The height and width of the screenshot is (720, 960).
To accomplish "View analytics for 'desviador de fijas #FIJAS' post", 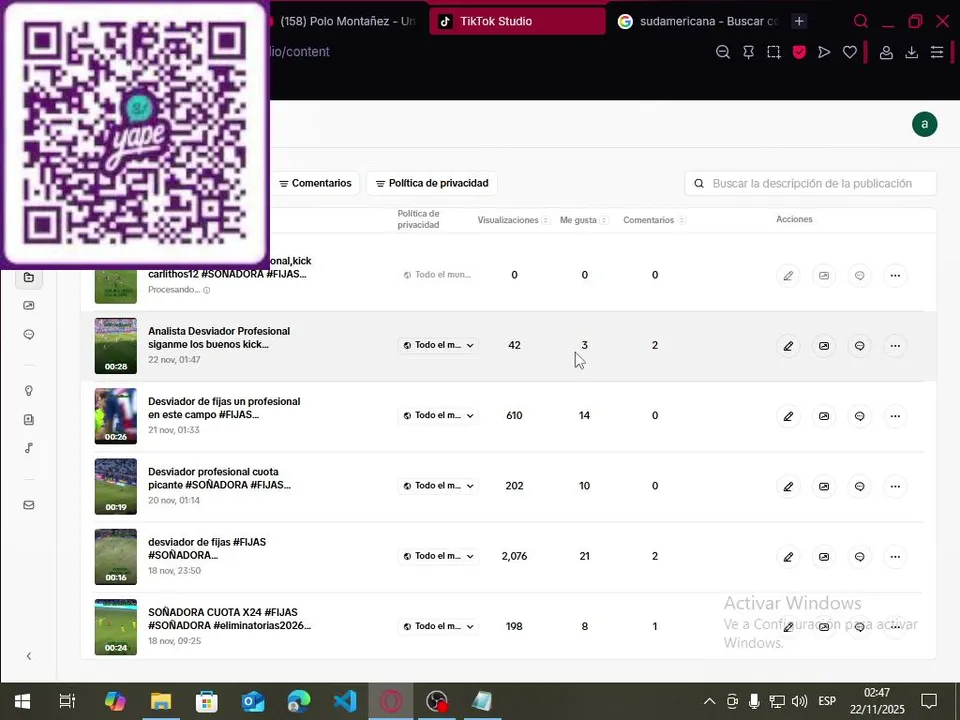I will pyautogui.click(x=824, y=557).
